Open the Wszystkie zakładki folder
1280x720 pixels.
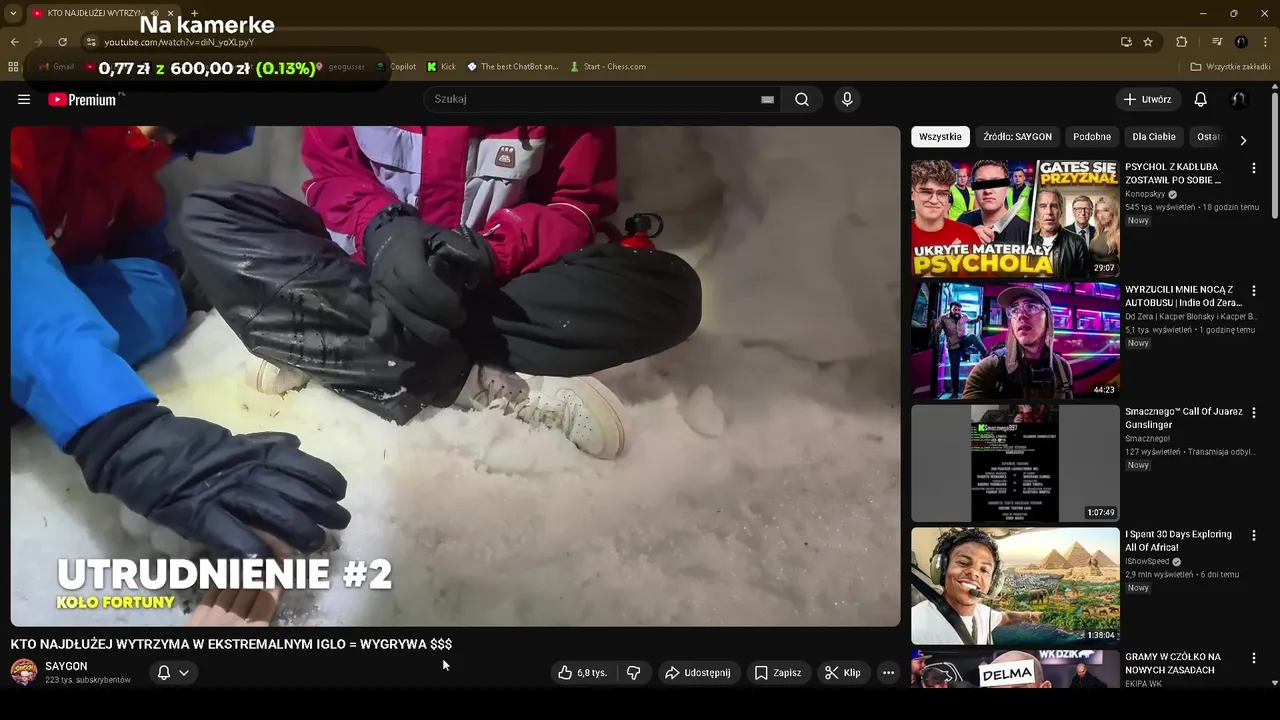pyautogui.click(x=1230, y=67)
